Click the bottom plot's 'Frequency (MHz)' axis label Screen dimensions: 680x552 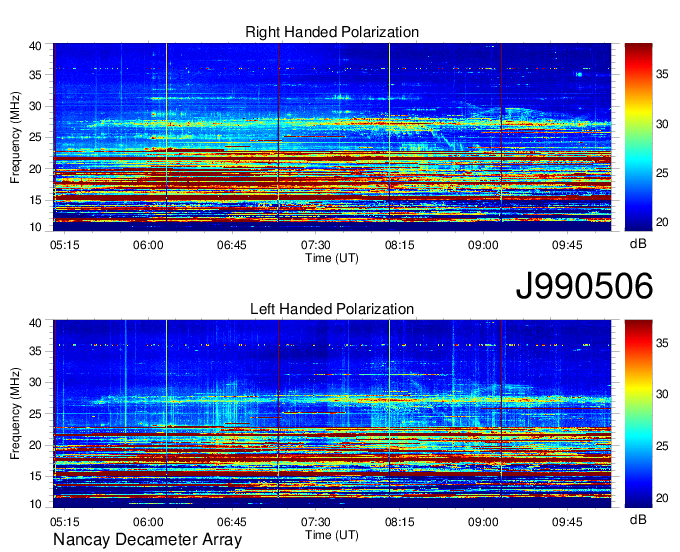pyautogui.click(x=15, y=414)
